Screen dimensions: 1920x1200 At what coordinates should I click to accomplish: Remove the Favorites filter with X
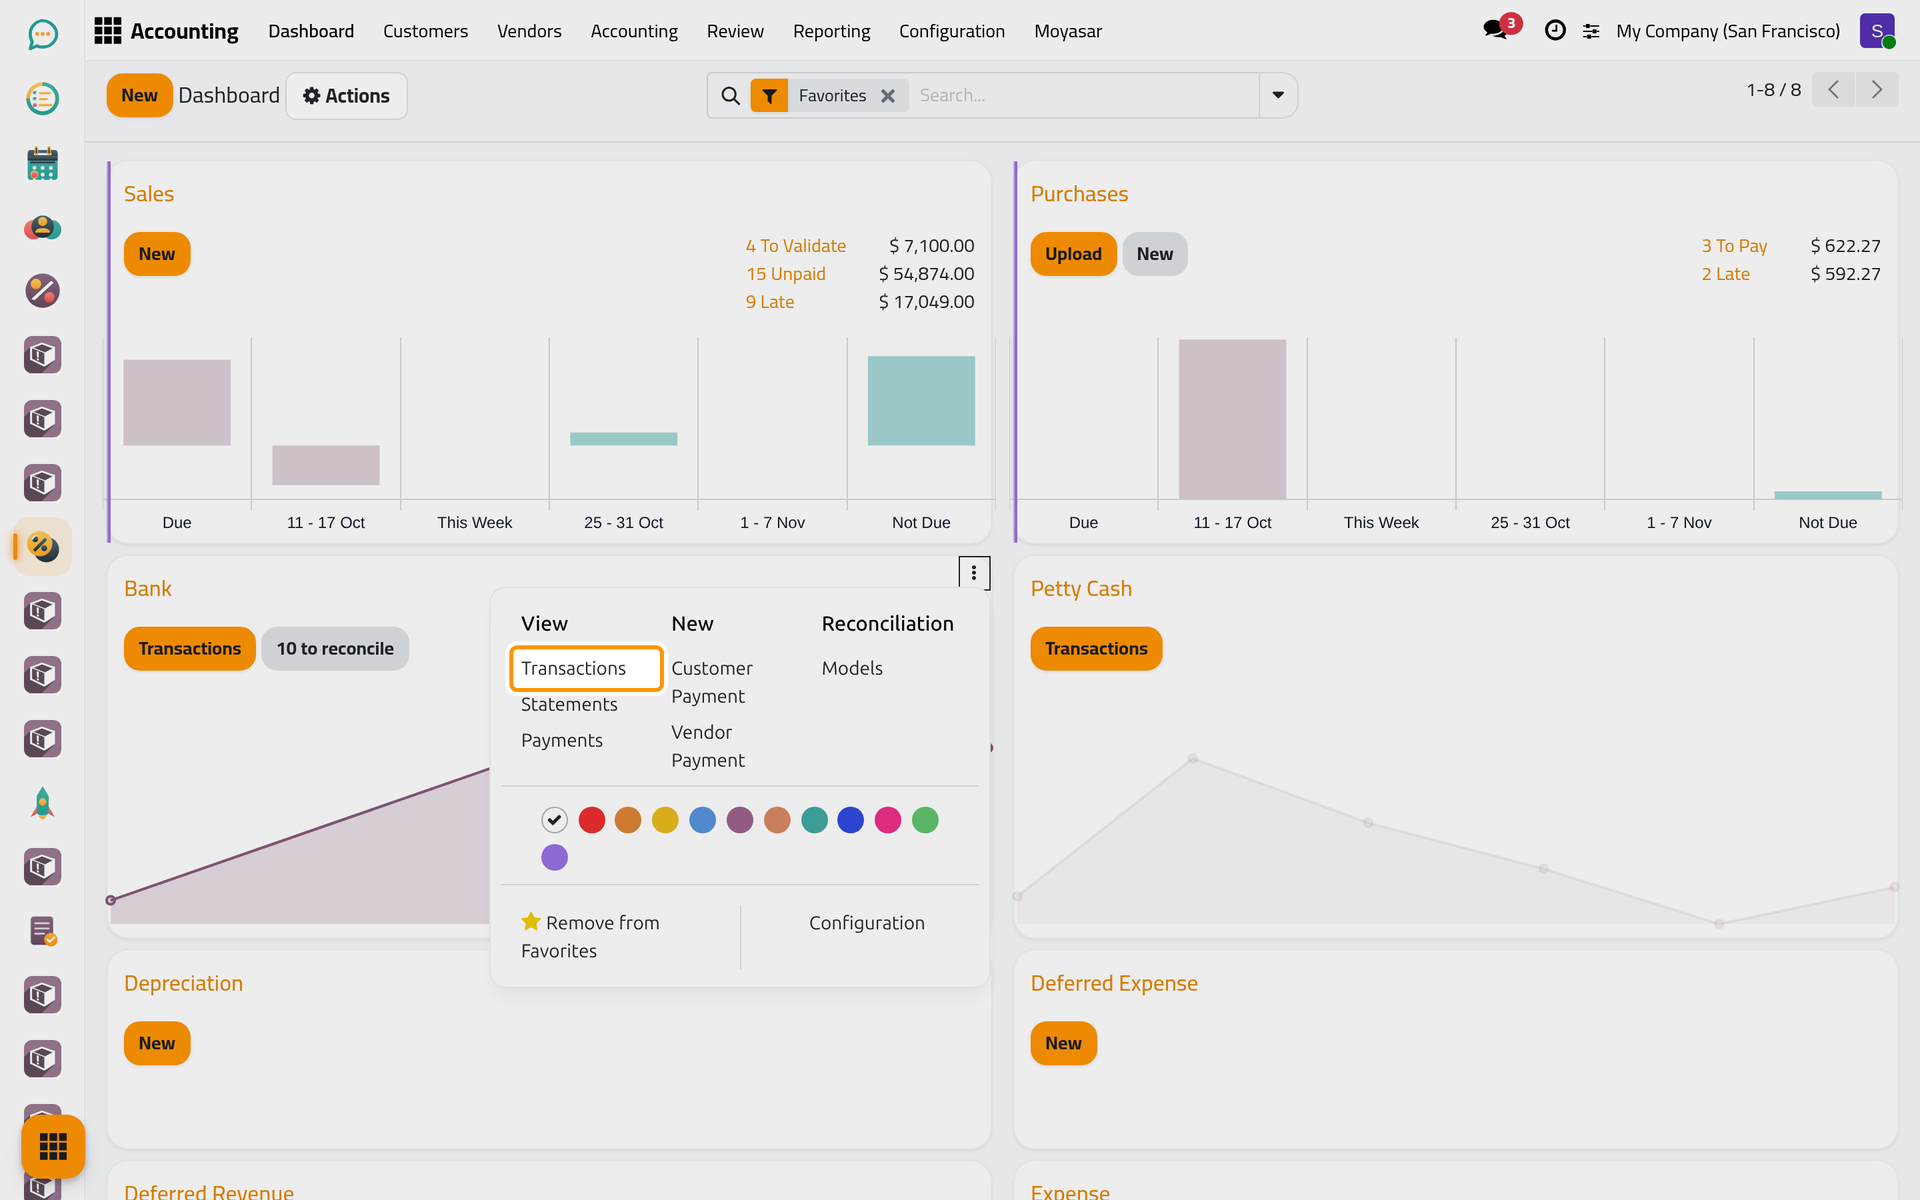[x=888, y=96]
